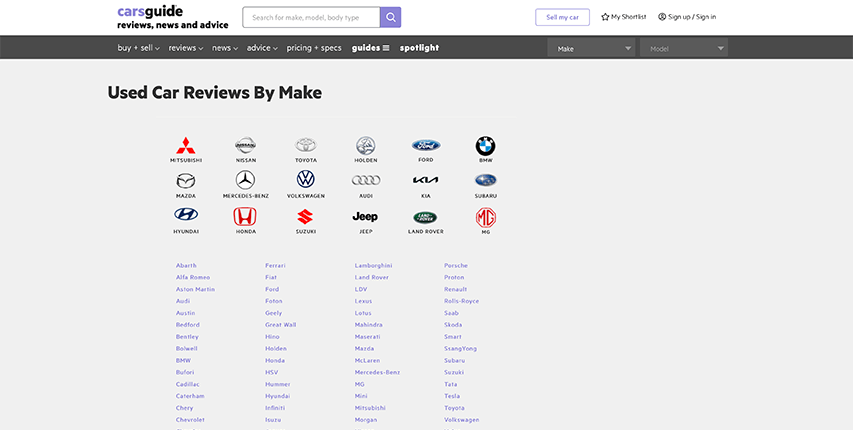The image size is (853, 430).
Task: Select the Mahindra link
Action: (368, 325)
